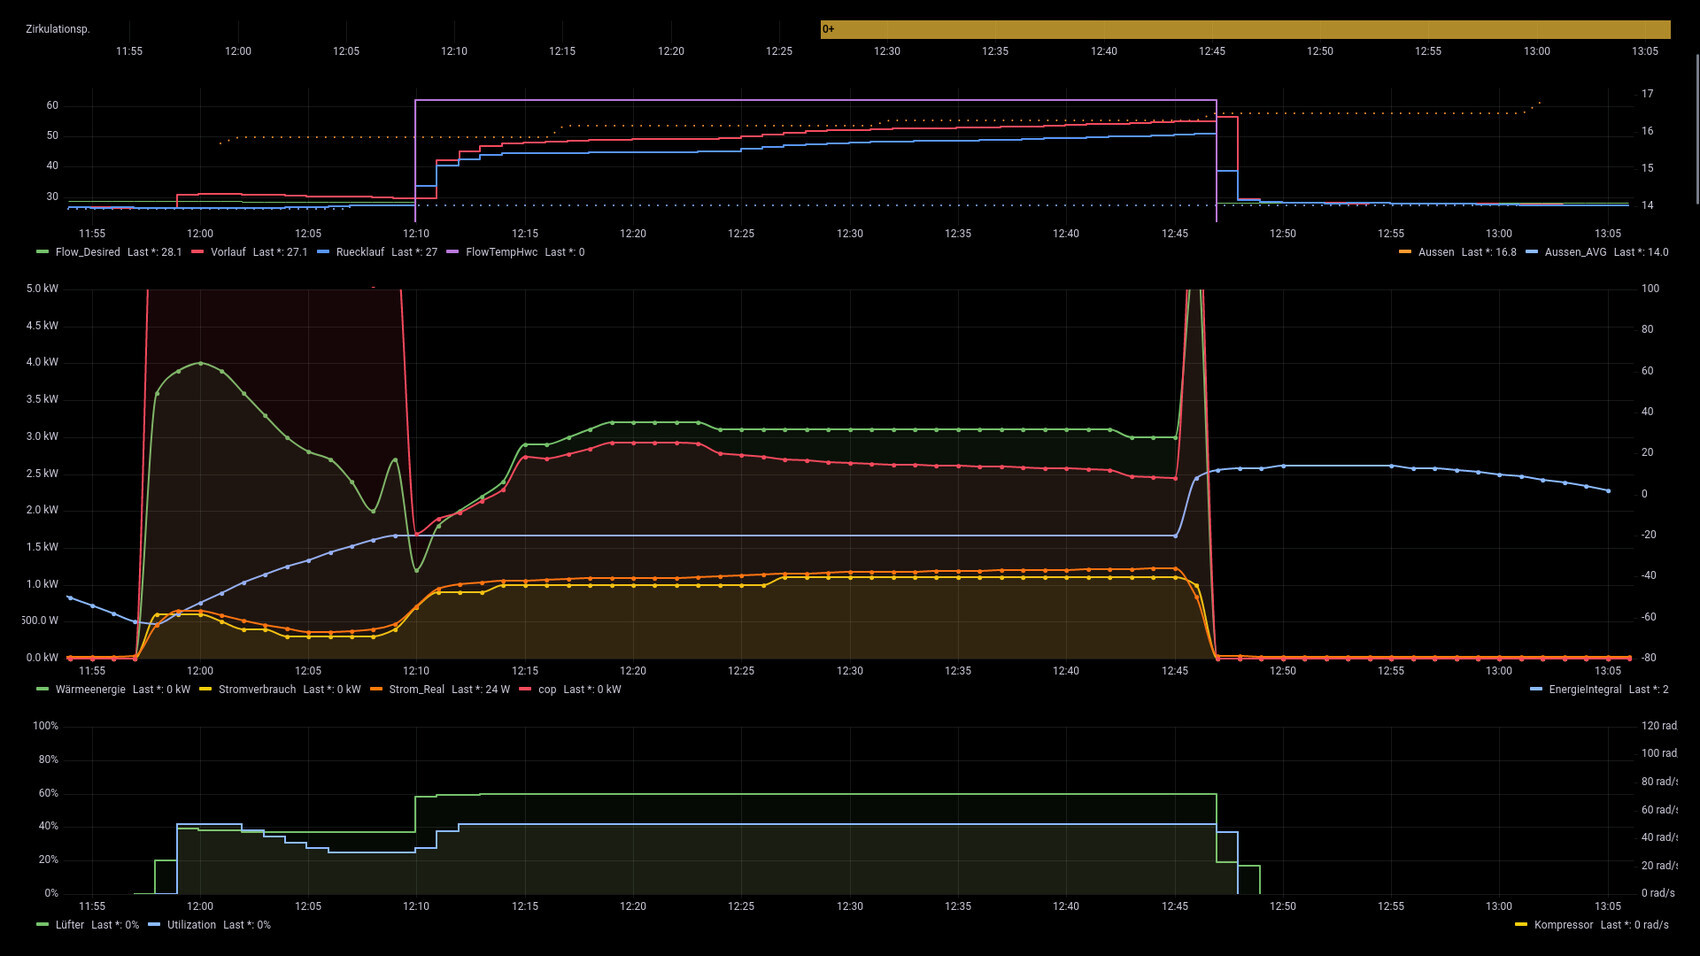Click the Strom_Real legend label
This screenshot has width=1700, height=956.
tap(416, 689)
